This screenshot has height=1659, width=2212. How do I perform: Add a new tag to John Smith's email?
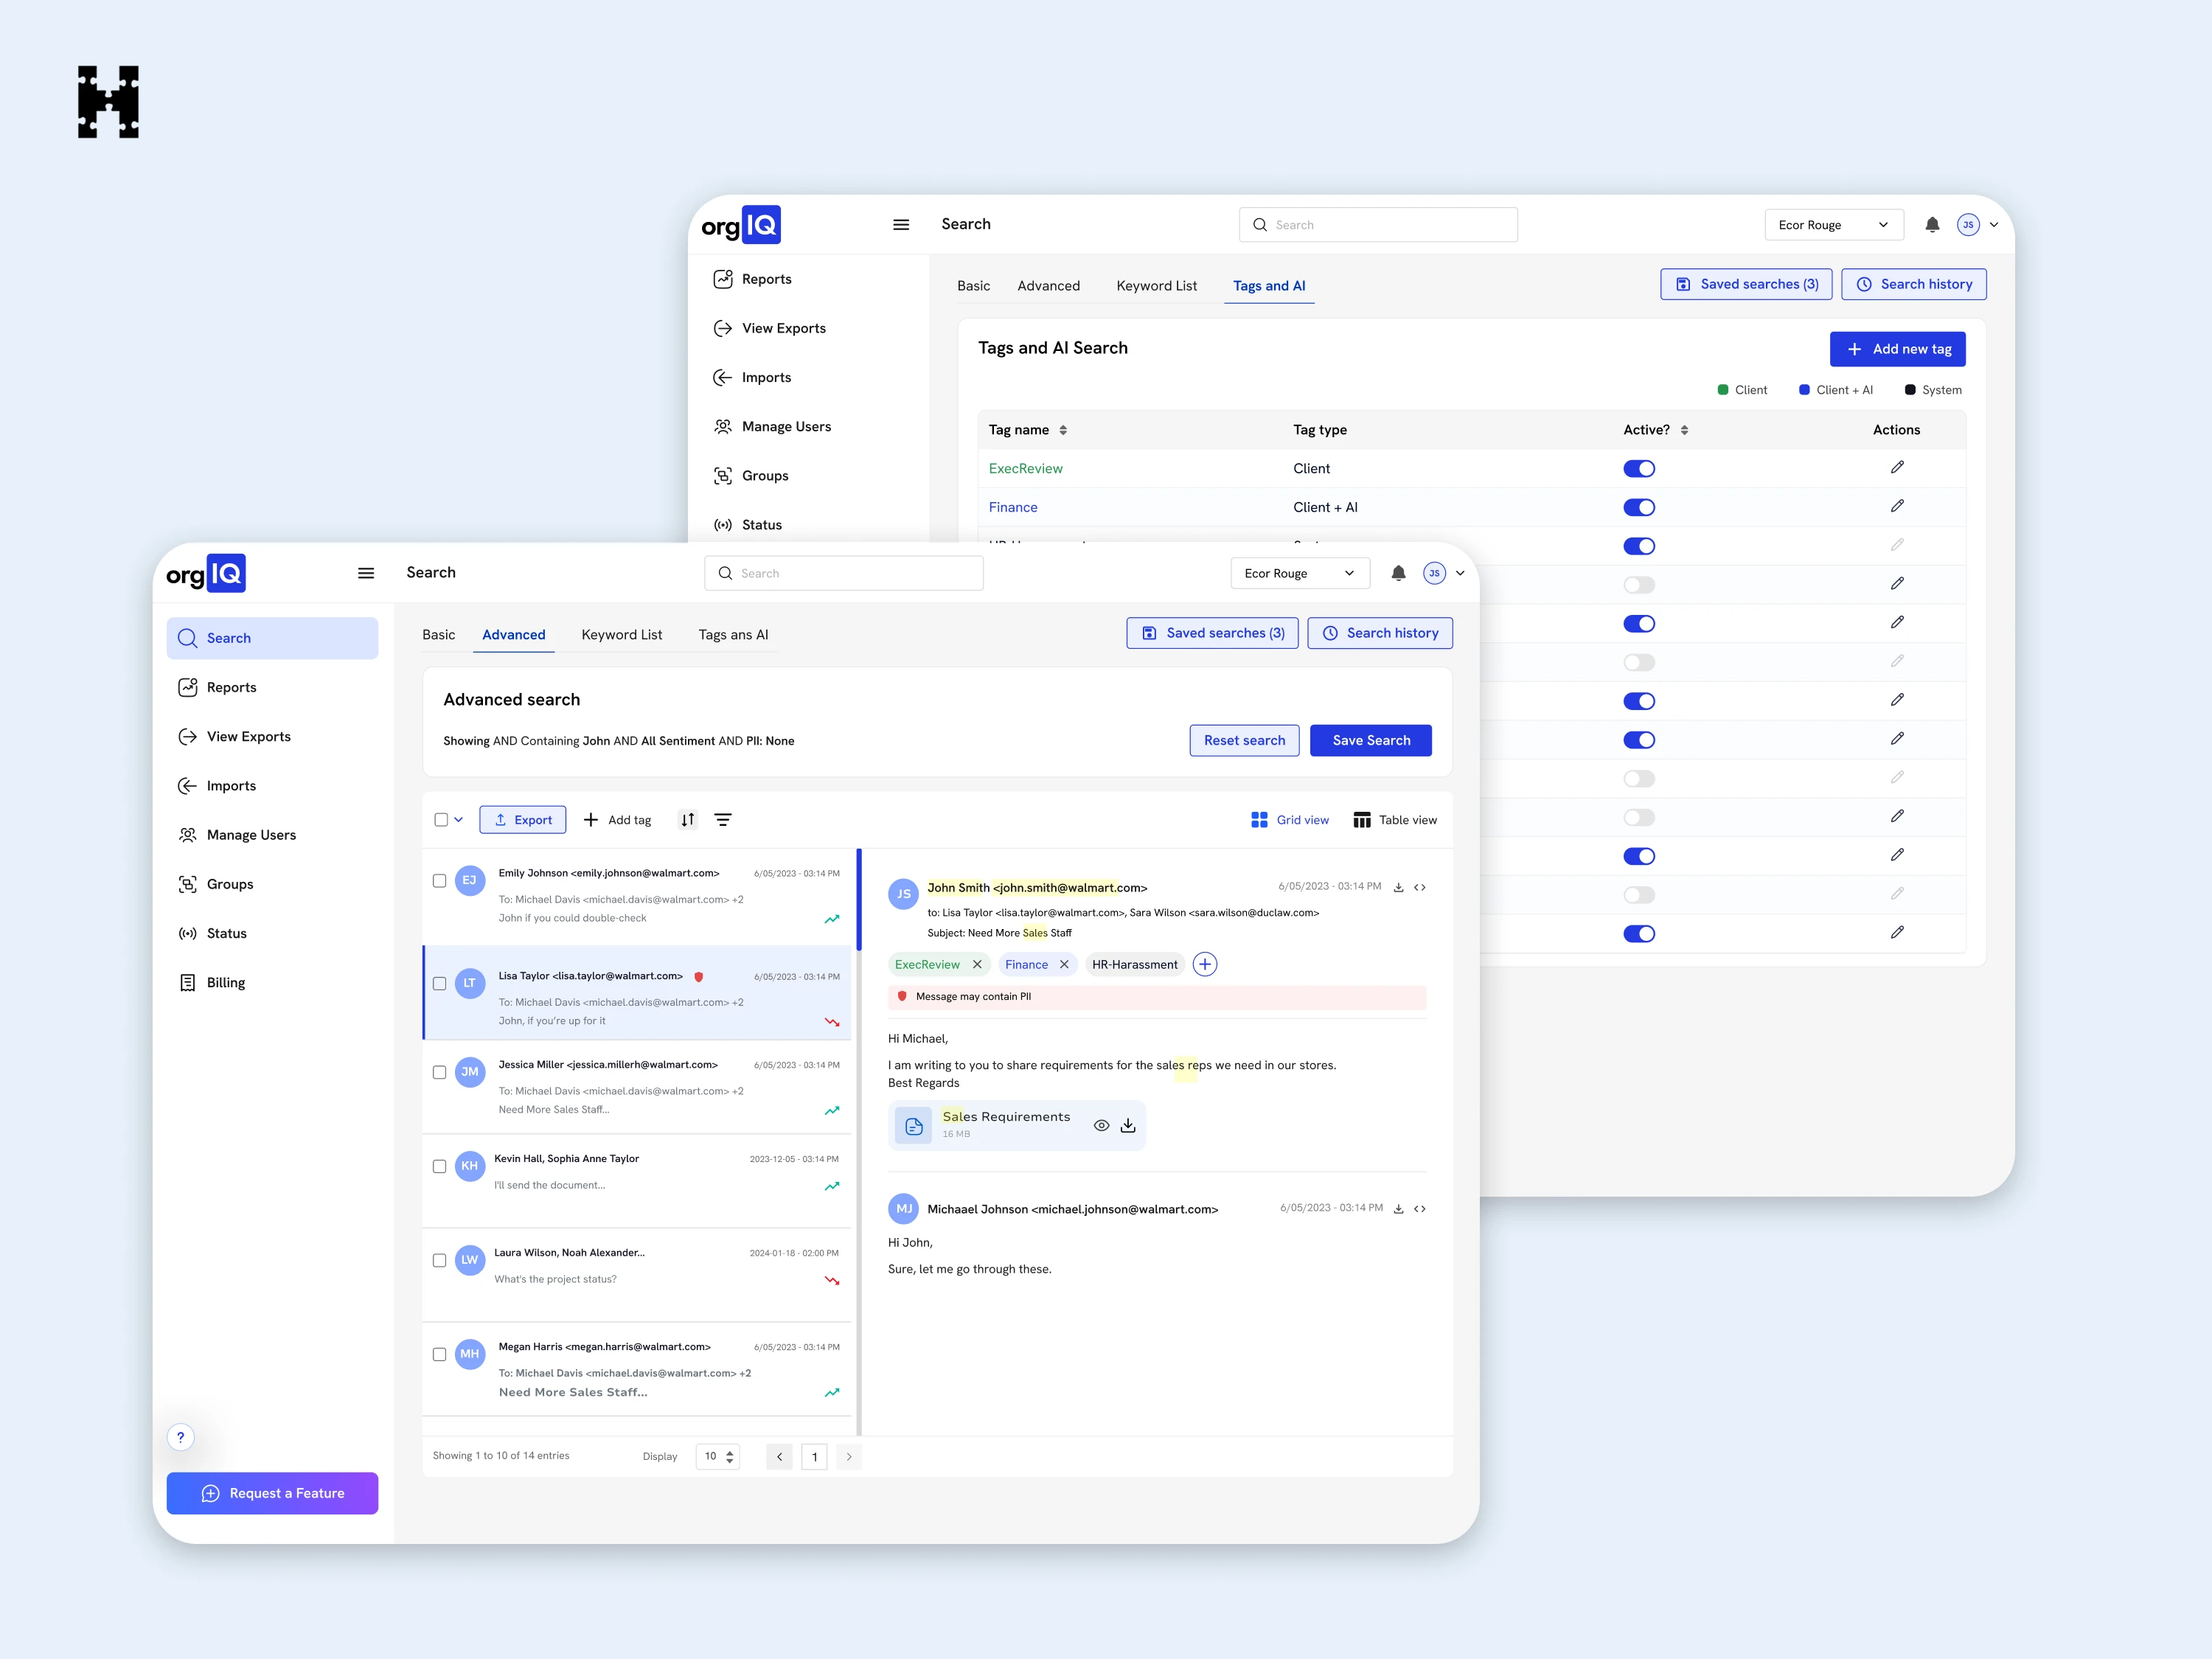point(1204,964)
